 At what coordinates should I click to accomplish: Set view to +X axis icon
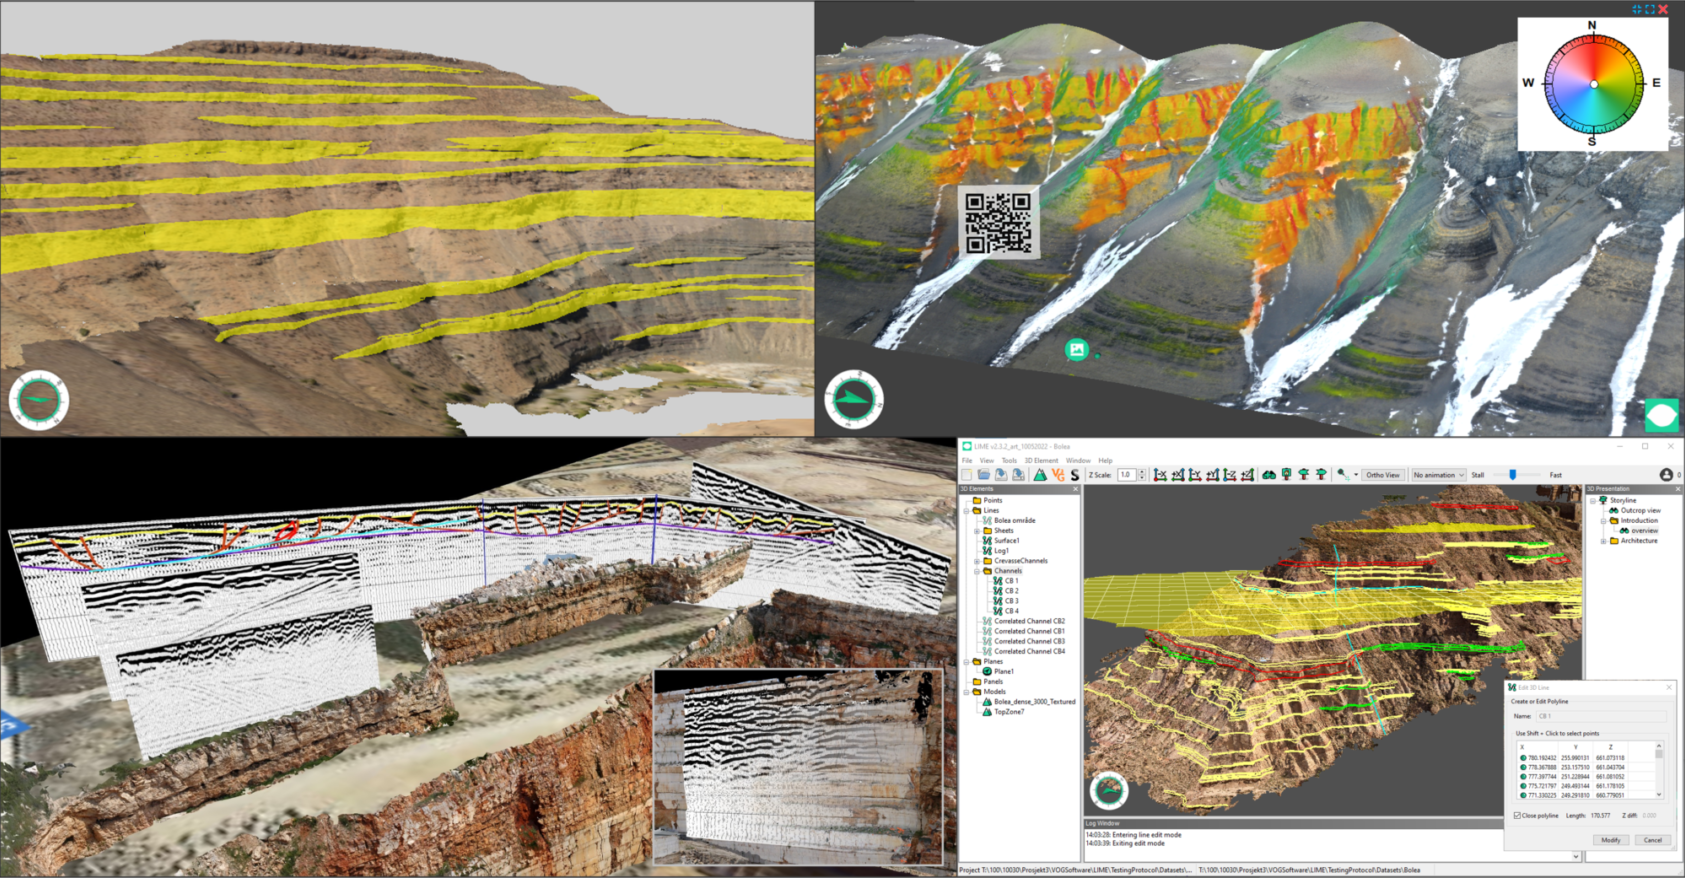1178,475
